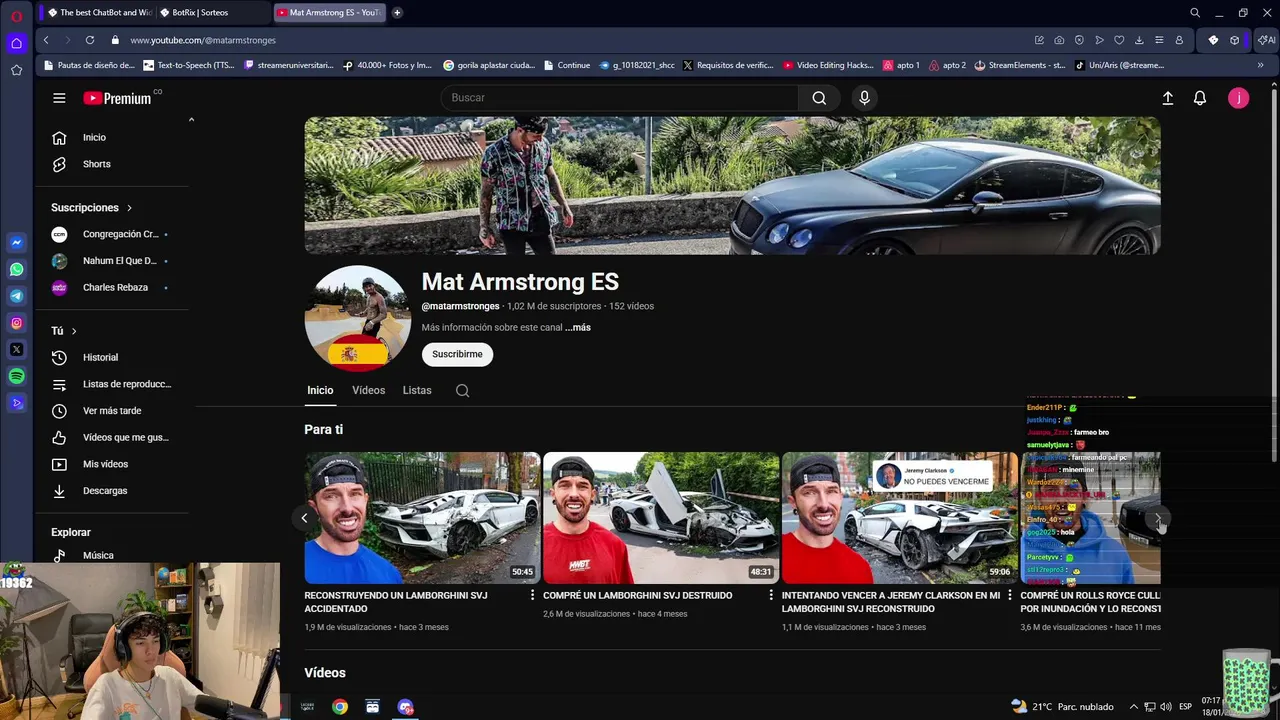Go back to previous page
Viewport: 1280px width, 720px height.
coord(46,40)
